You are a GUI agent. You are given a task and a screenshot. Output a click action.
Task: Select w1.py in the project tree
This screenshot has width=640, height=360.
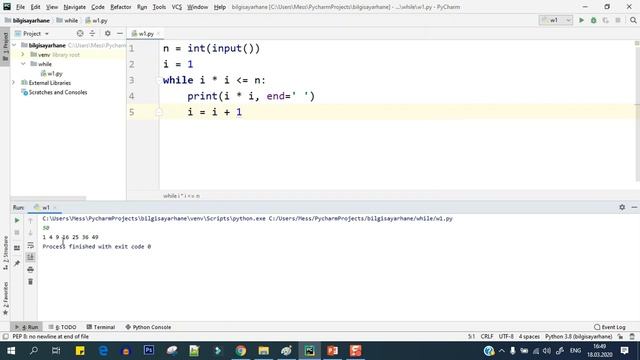[52, 73]
